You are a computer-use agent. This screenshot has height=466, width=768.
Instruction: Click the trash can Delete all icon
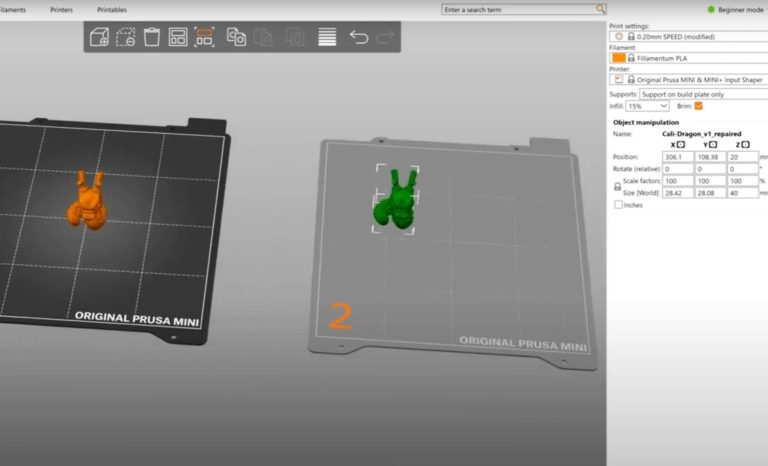coord(152,37)
